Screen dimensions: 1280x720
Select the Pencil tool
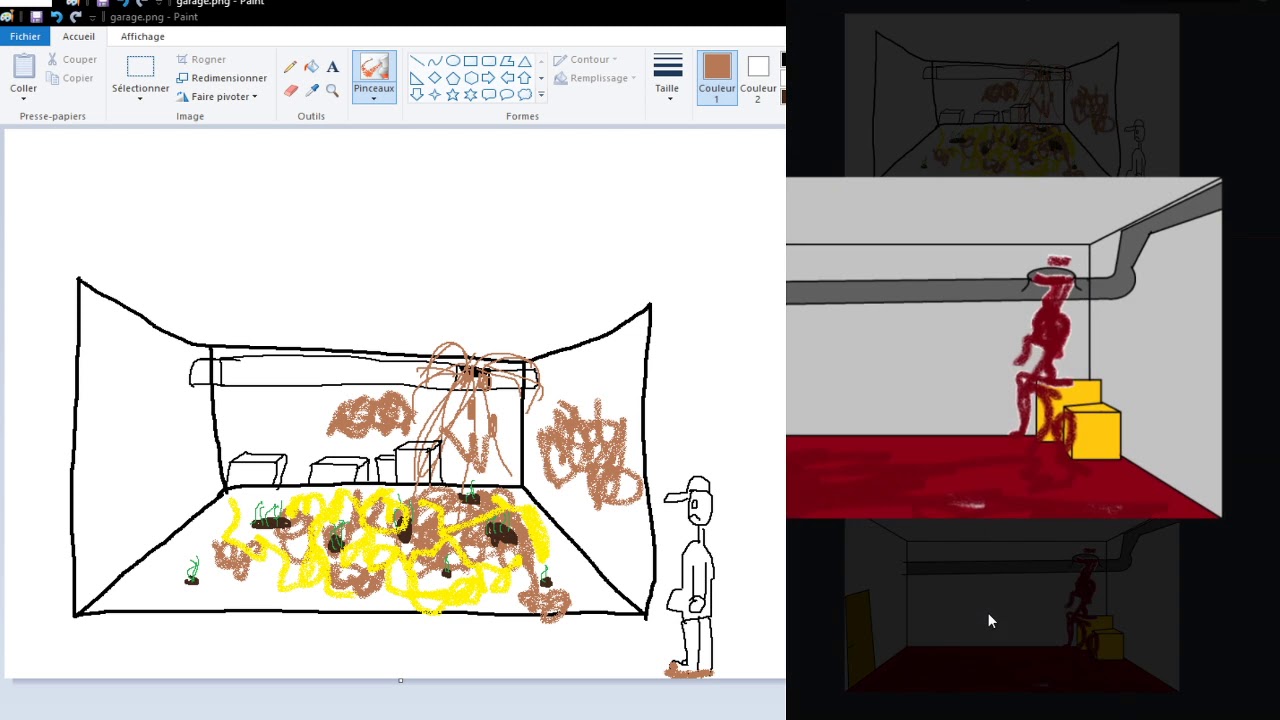tap(290, 67)
